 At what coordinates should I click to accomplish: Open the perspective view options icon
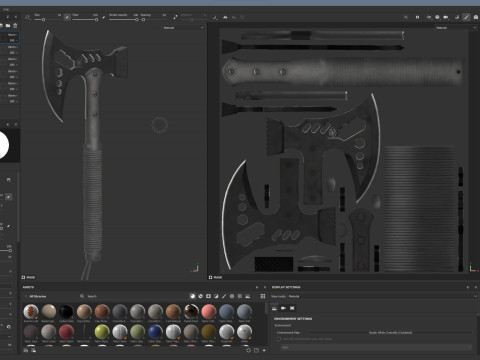[429, 17]
